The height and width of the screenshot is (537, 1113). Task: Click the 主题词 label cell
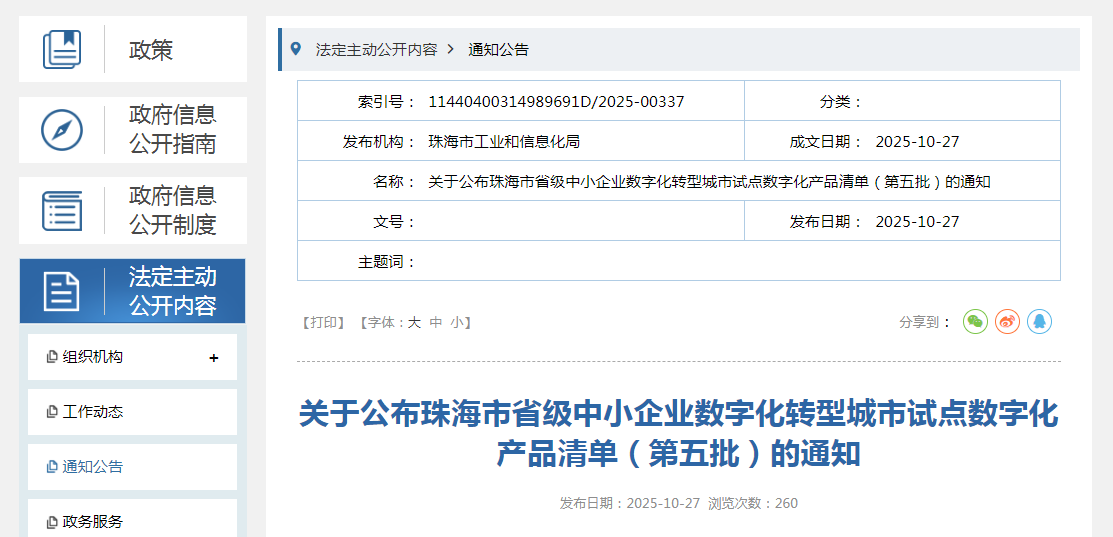click(387, 262)
